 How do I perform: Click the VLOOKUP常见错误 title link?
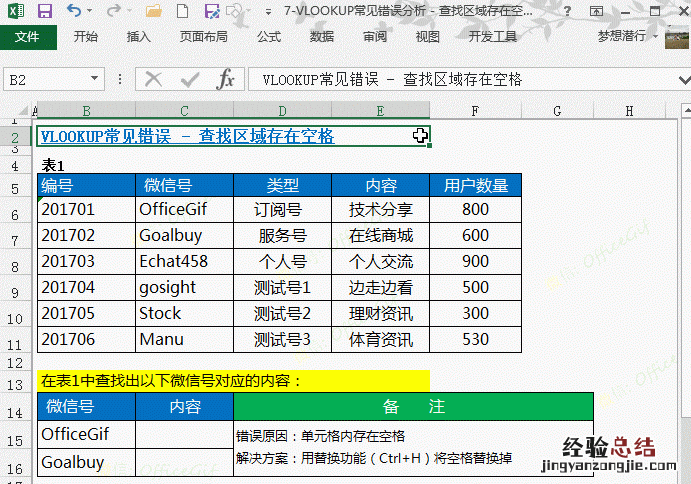click(187, 136)
